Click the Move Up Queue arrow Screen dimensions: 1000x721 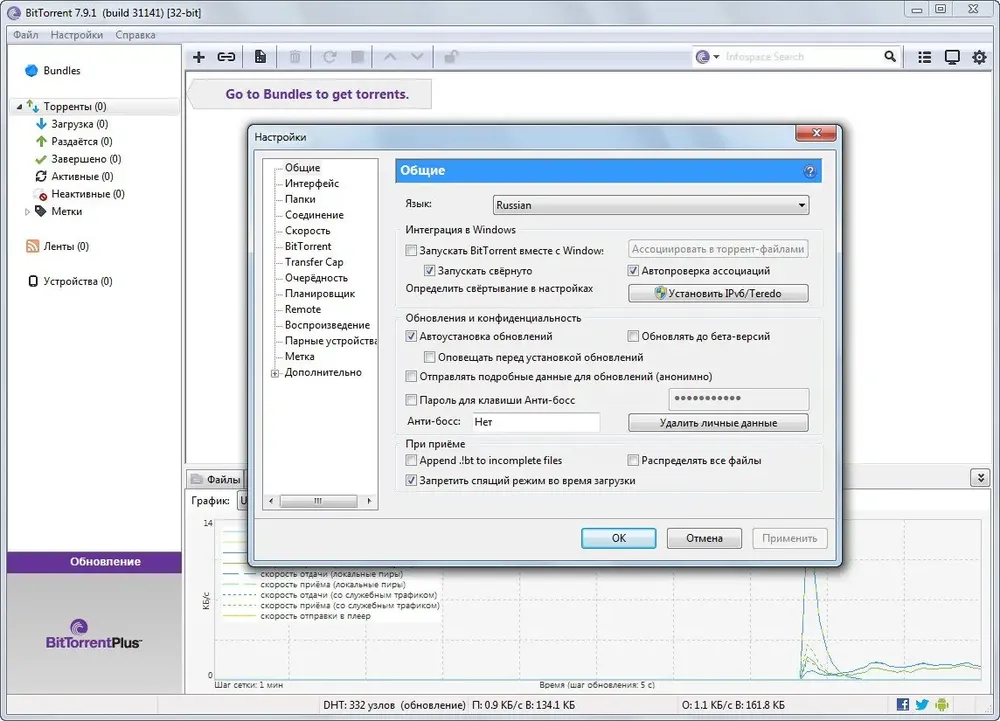pyautogui.click(x=390, y=57)
